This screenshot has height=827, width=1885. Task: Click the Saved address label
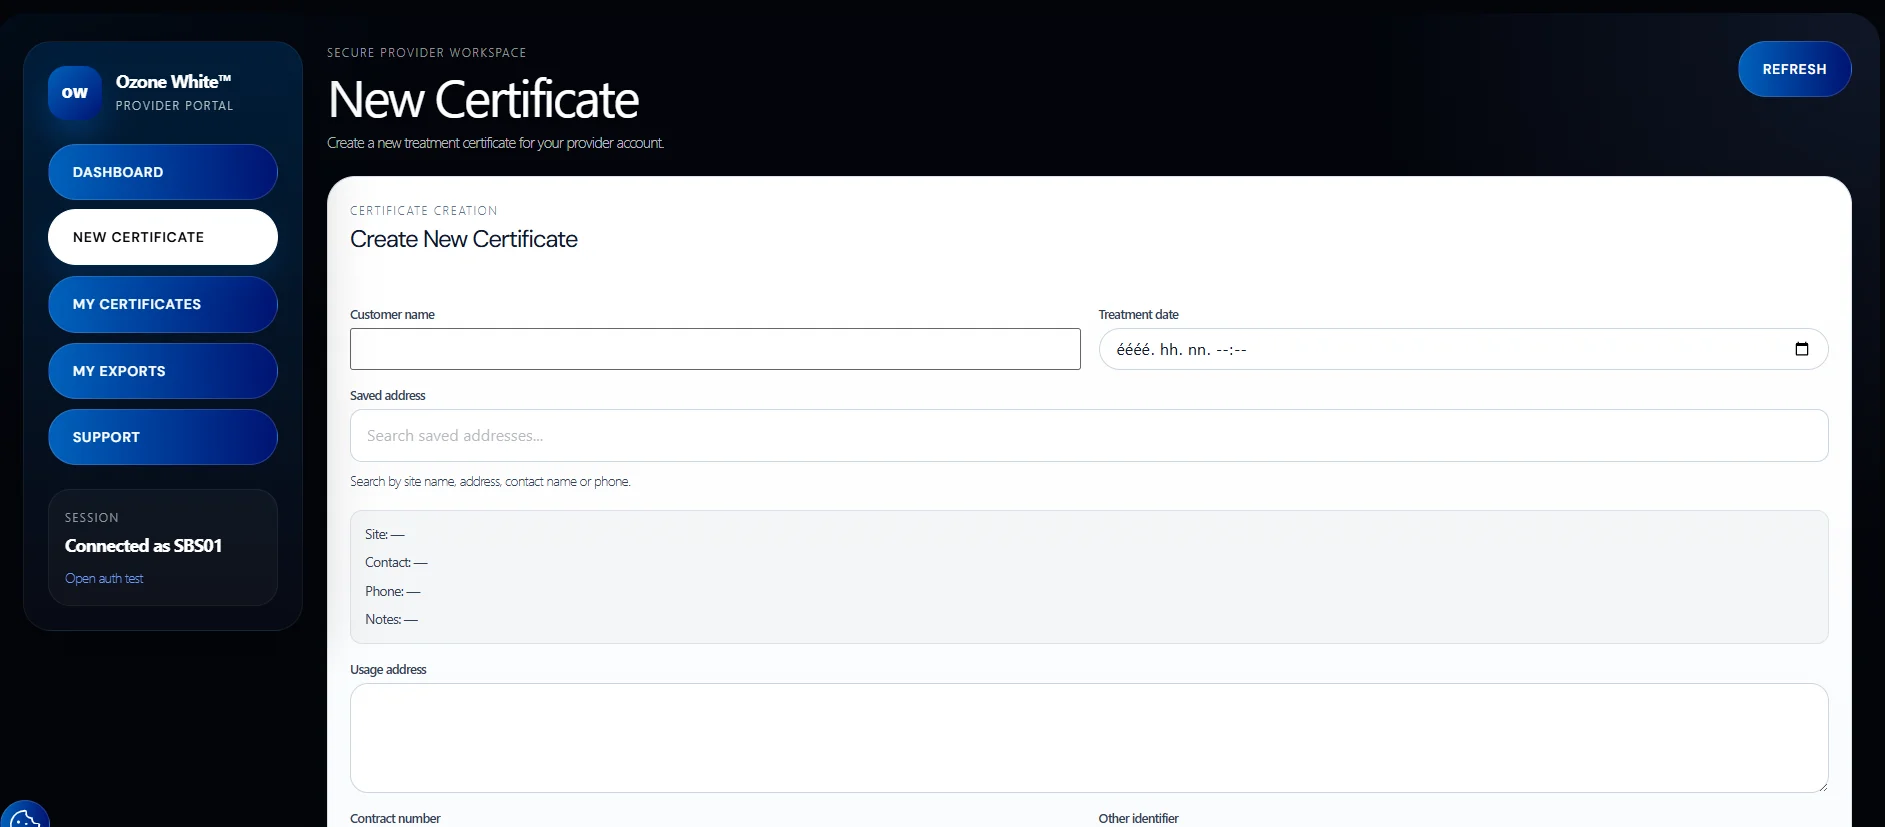[388, 395]
